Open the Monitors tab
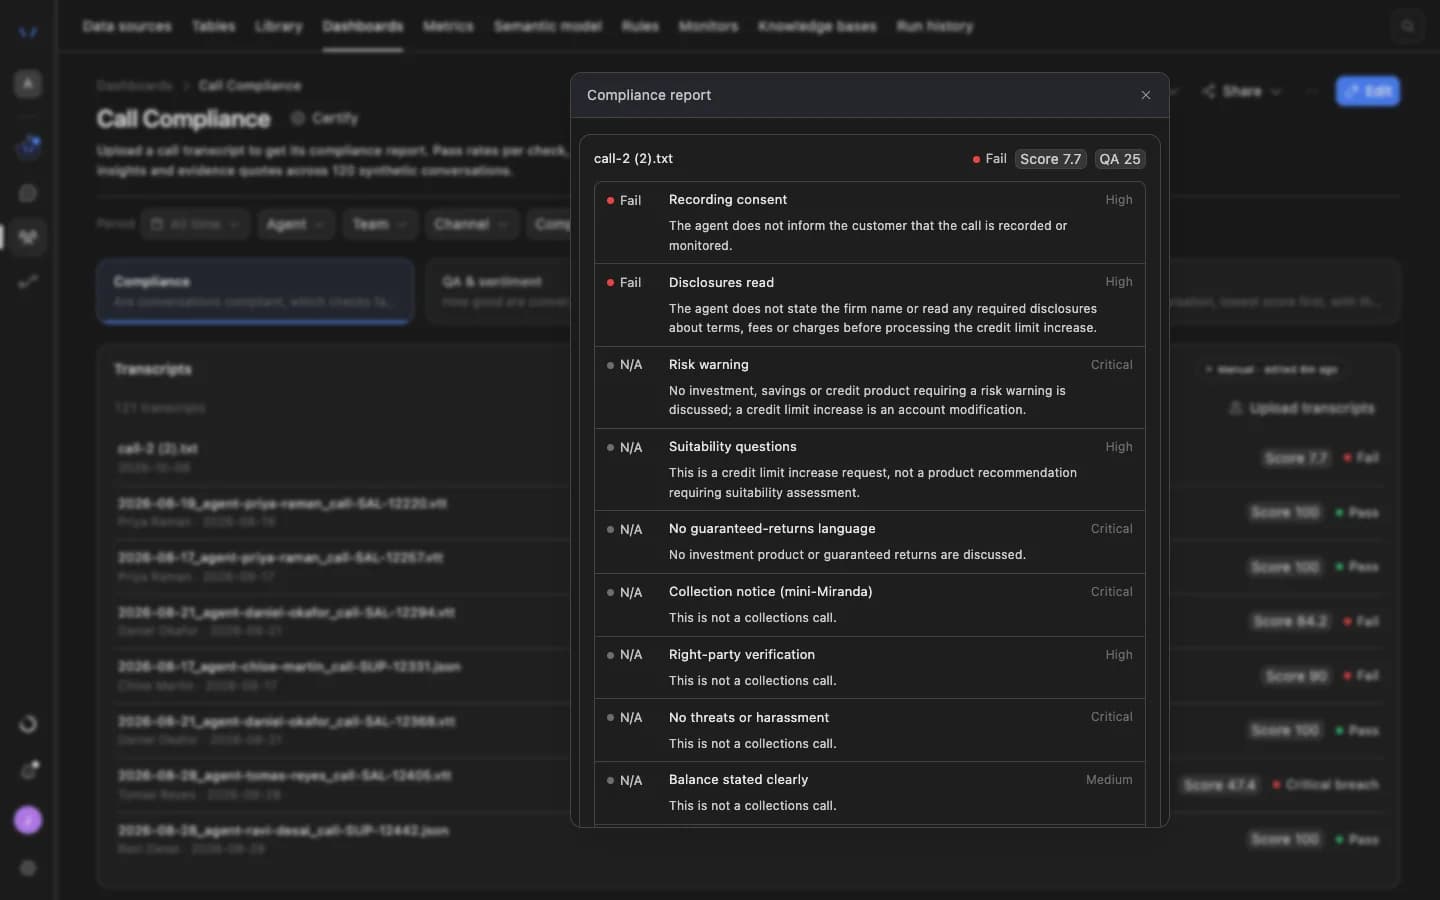 708,26
